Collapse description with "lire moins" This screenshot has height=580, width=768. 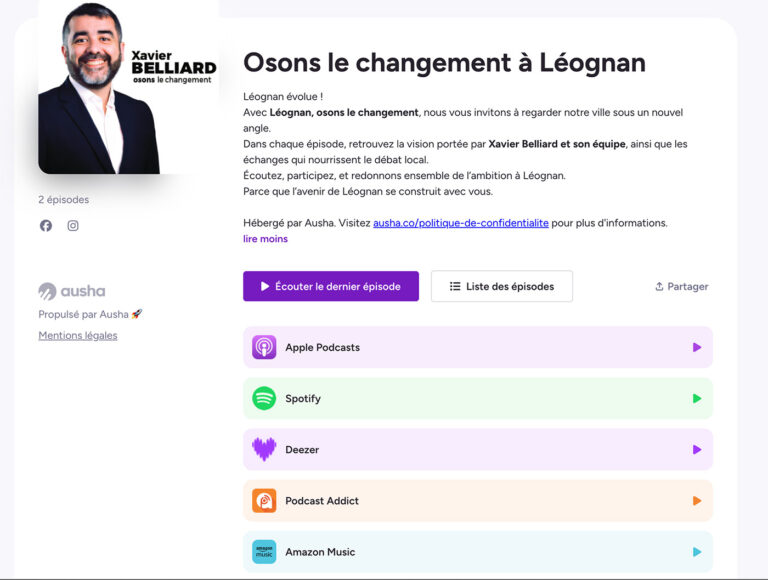(265, 239)
